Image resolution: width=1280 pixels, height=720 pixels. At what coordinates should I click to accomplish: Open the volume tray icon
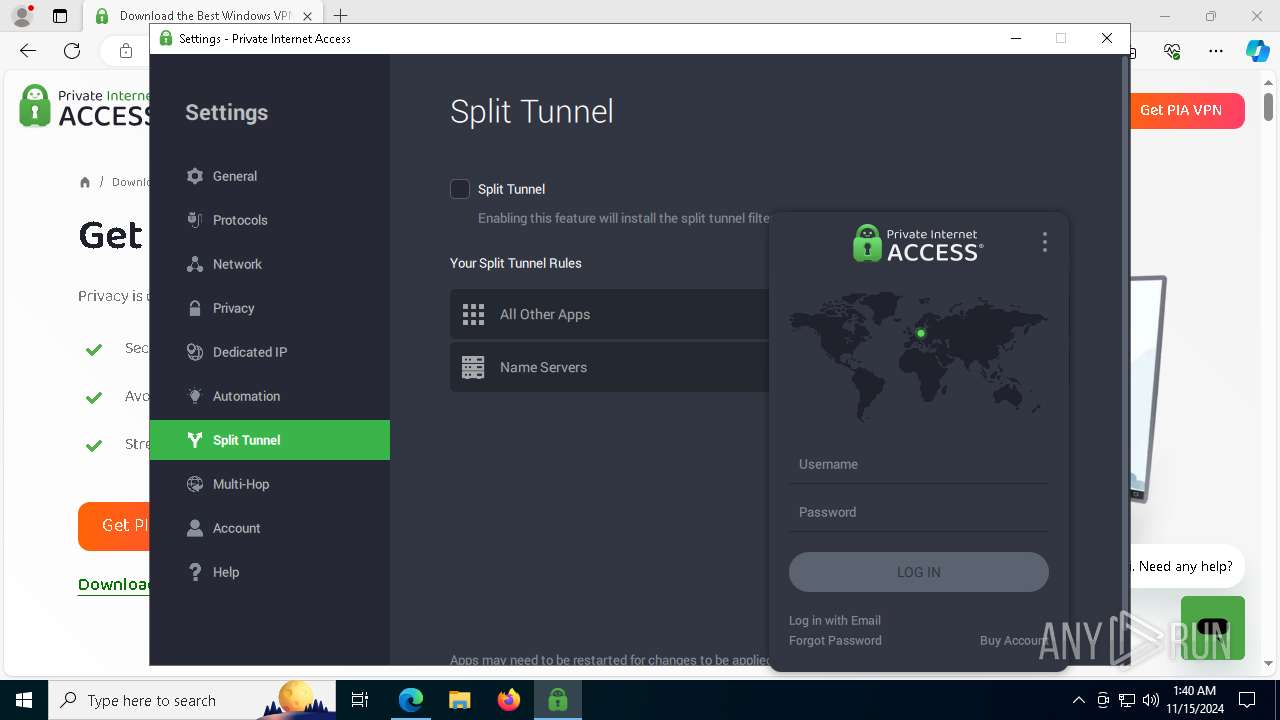coord(1151,700)
